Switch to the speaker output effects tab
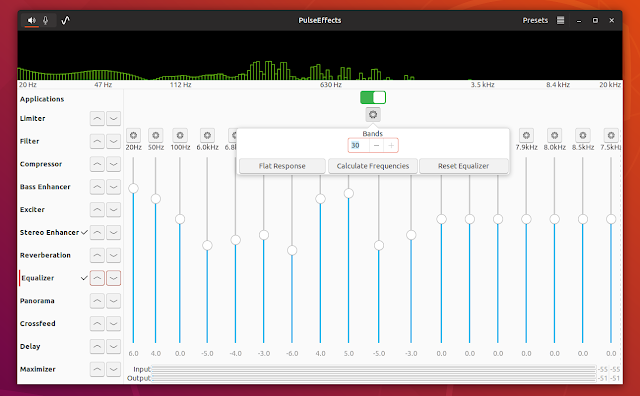The image size is (640, 396). (x=31, y=20)
